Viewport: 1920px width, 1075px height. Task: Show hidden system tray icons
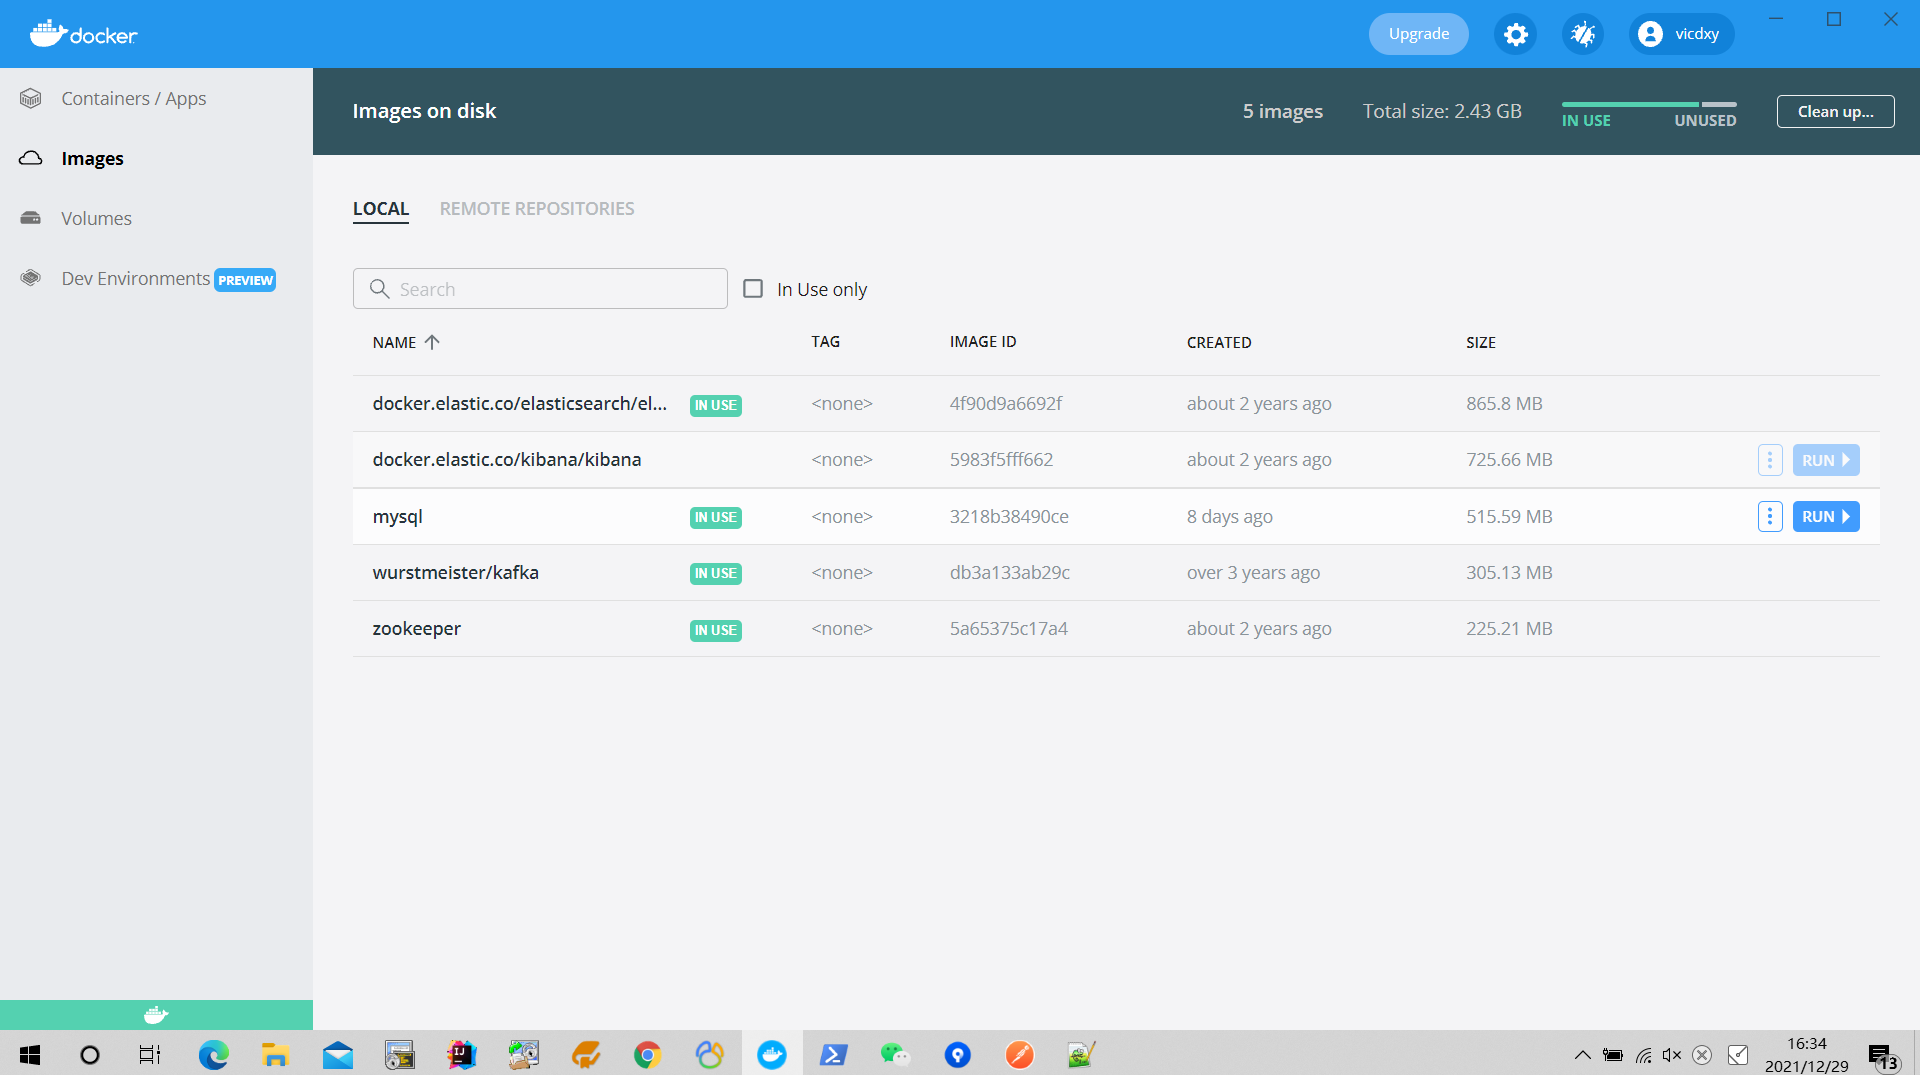[1582, 1054]
